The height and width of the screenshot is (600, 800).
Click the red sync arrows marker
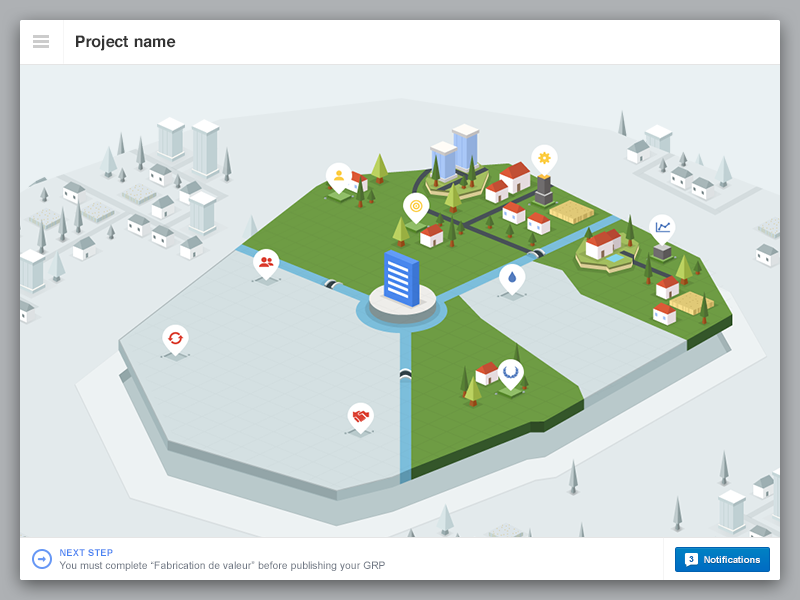tap(174, 339)
